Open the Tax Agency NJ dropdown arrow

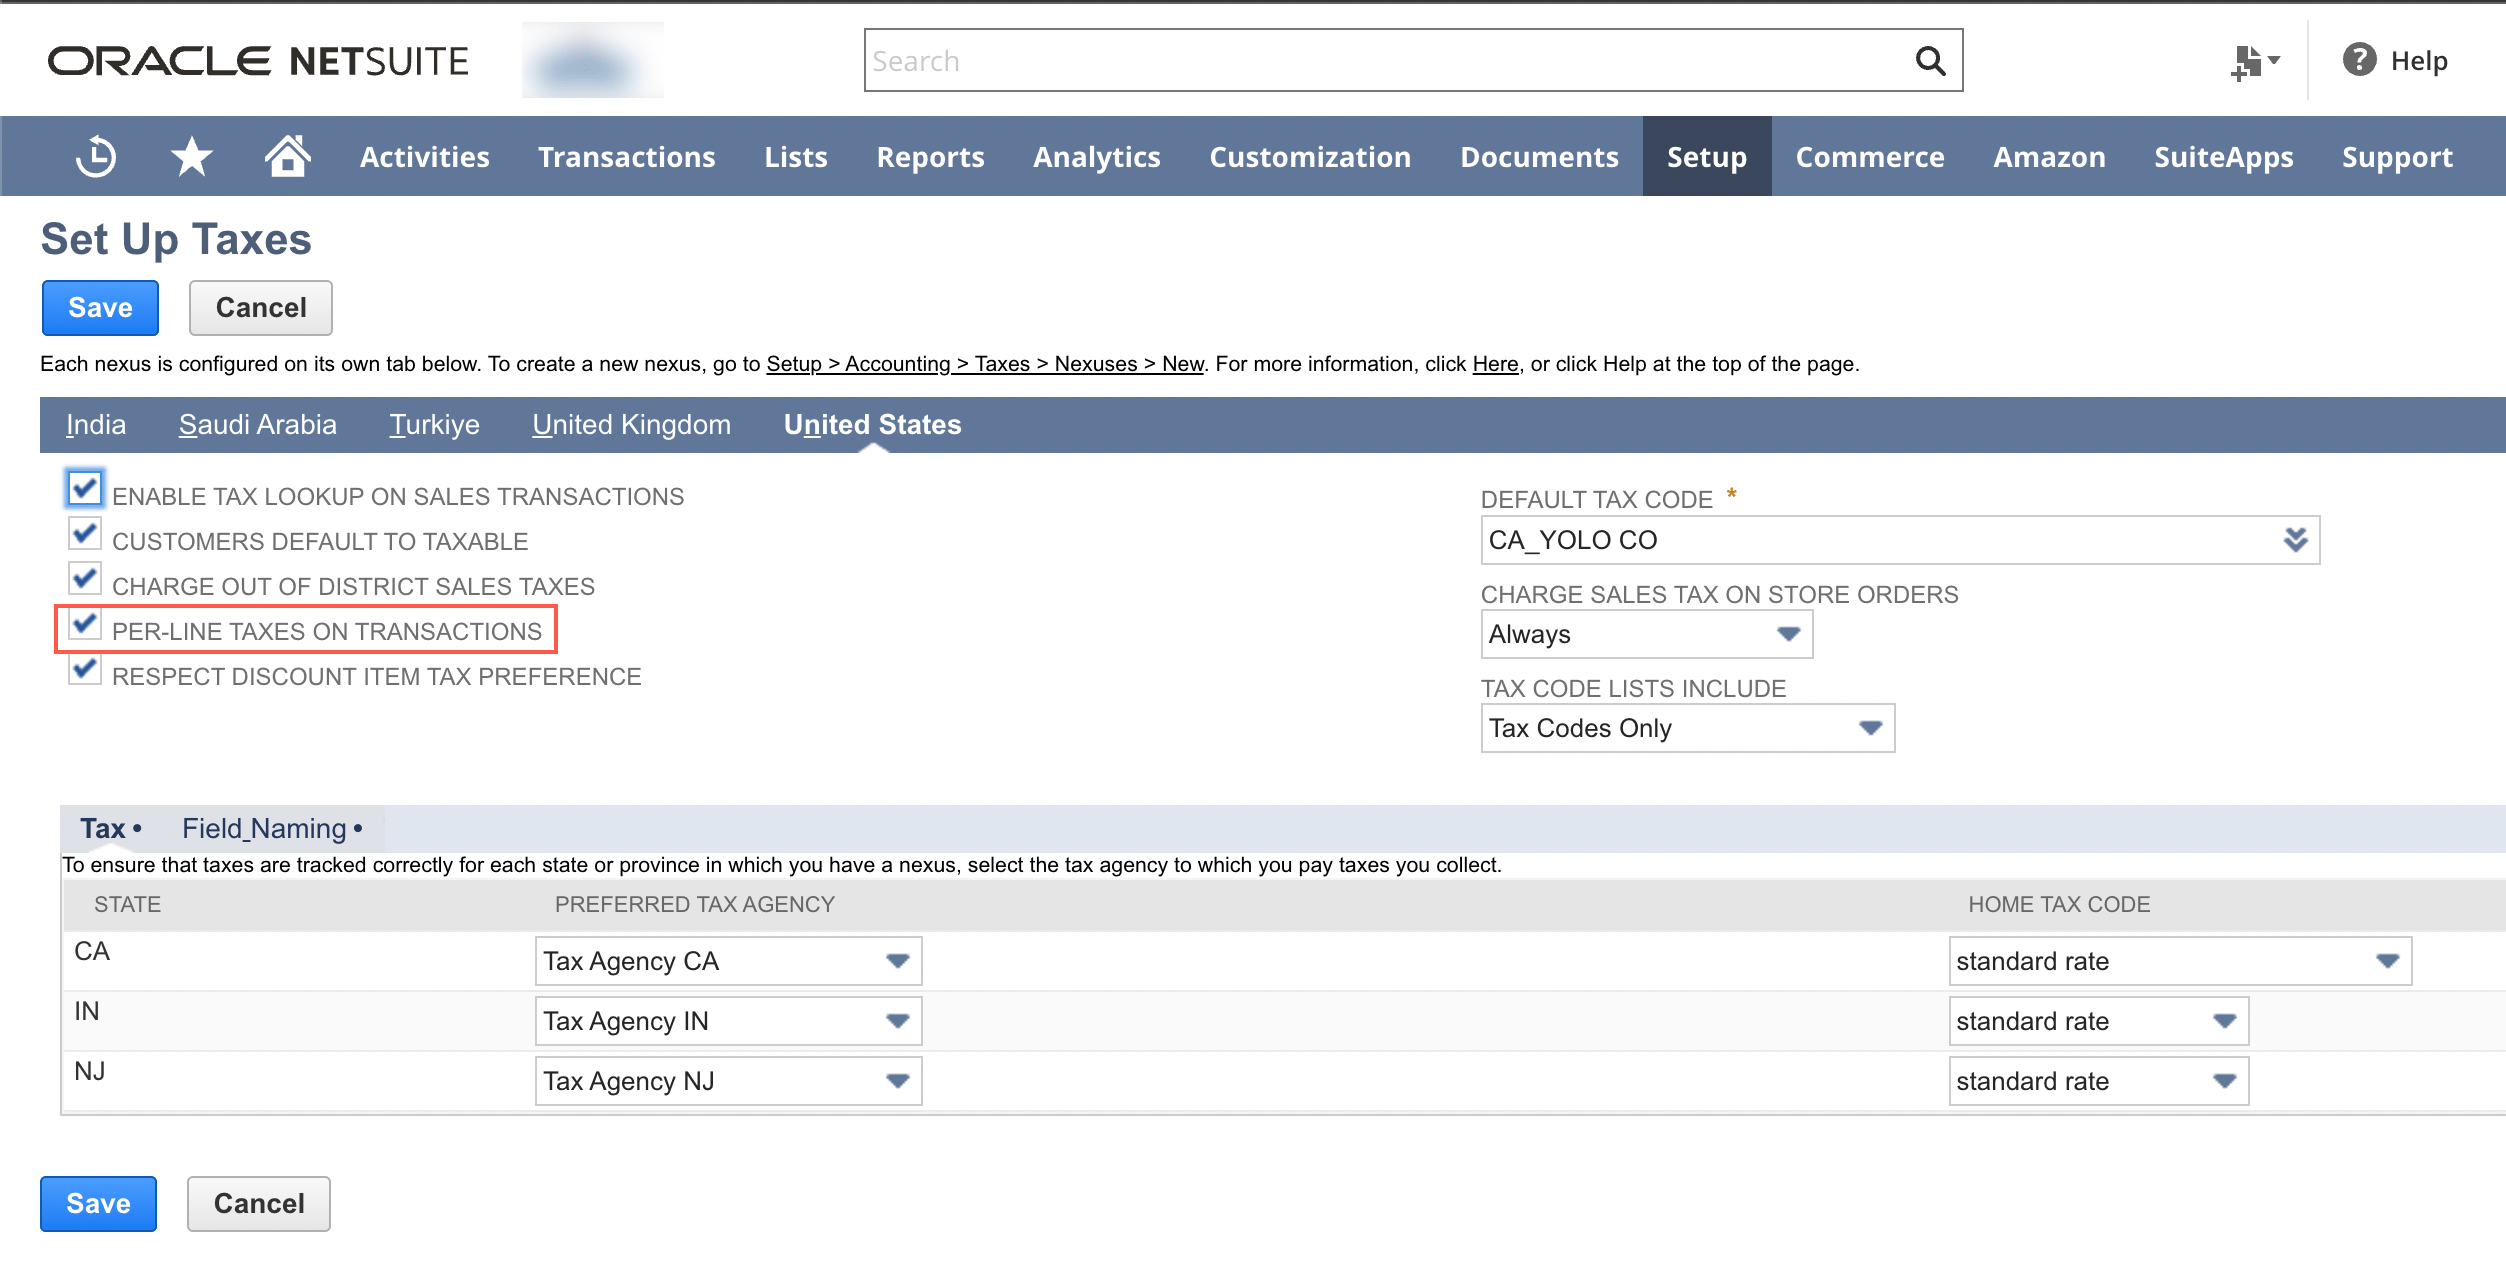click(895, 1080)
